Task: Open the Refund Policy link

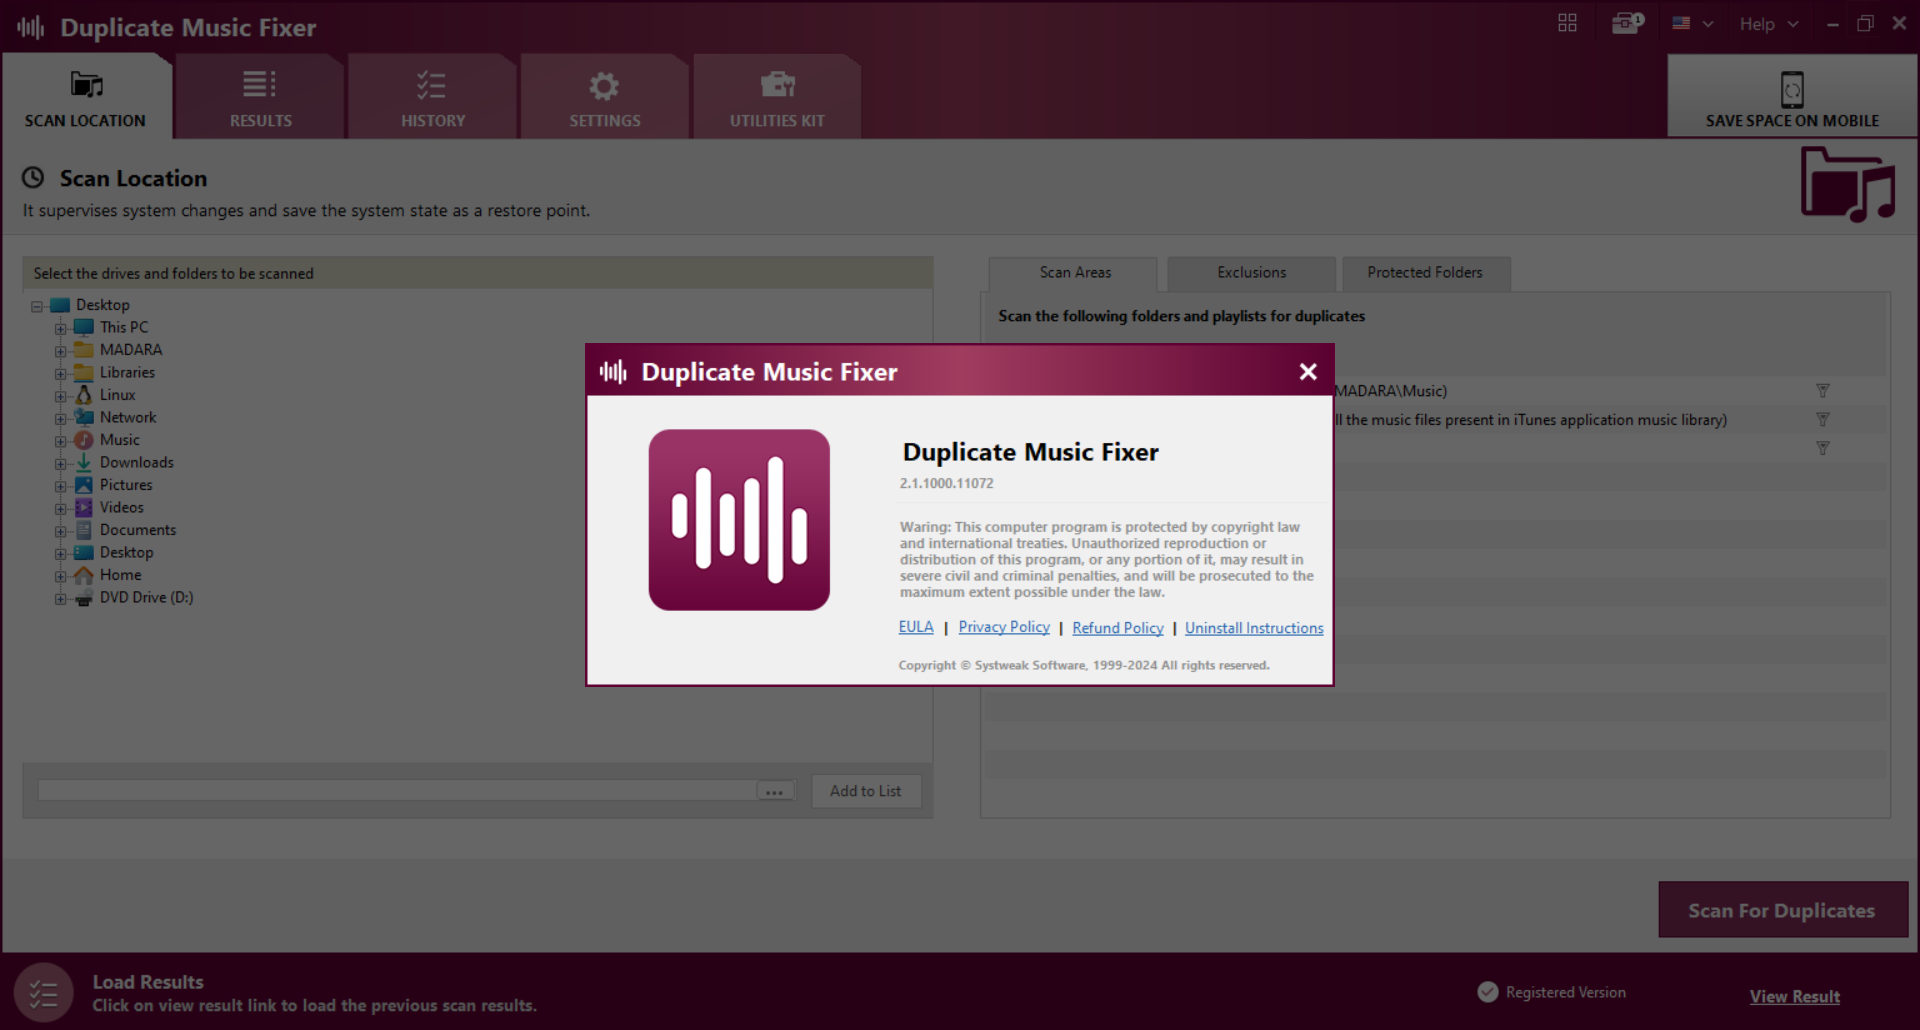Action: (1118, 628)
